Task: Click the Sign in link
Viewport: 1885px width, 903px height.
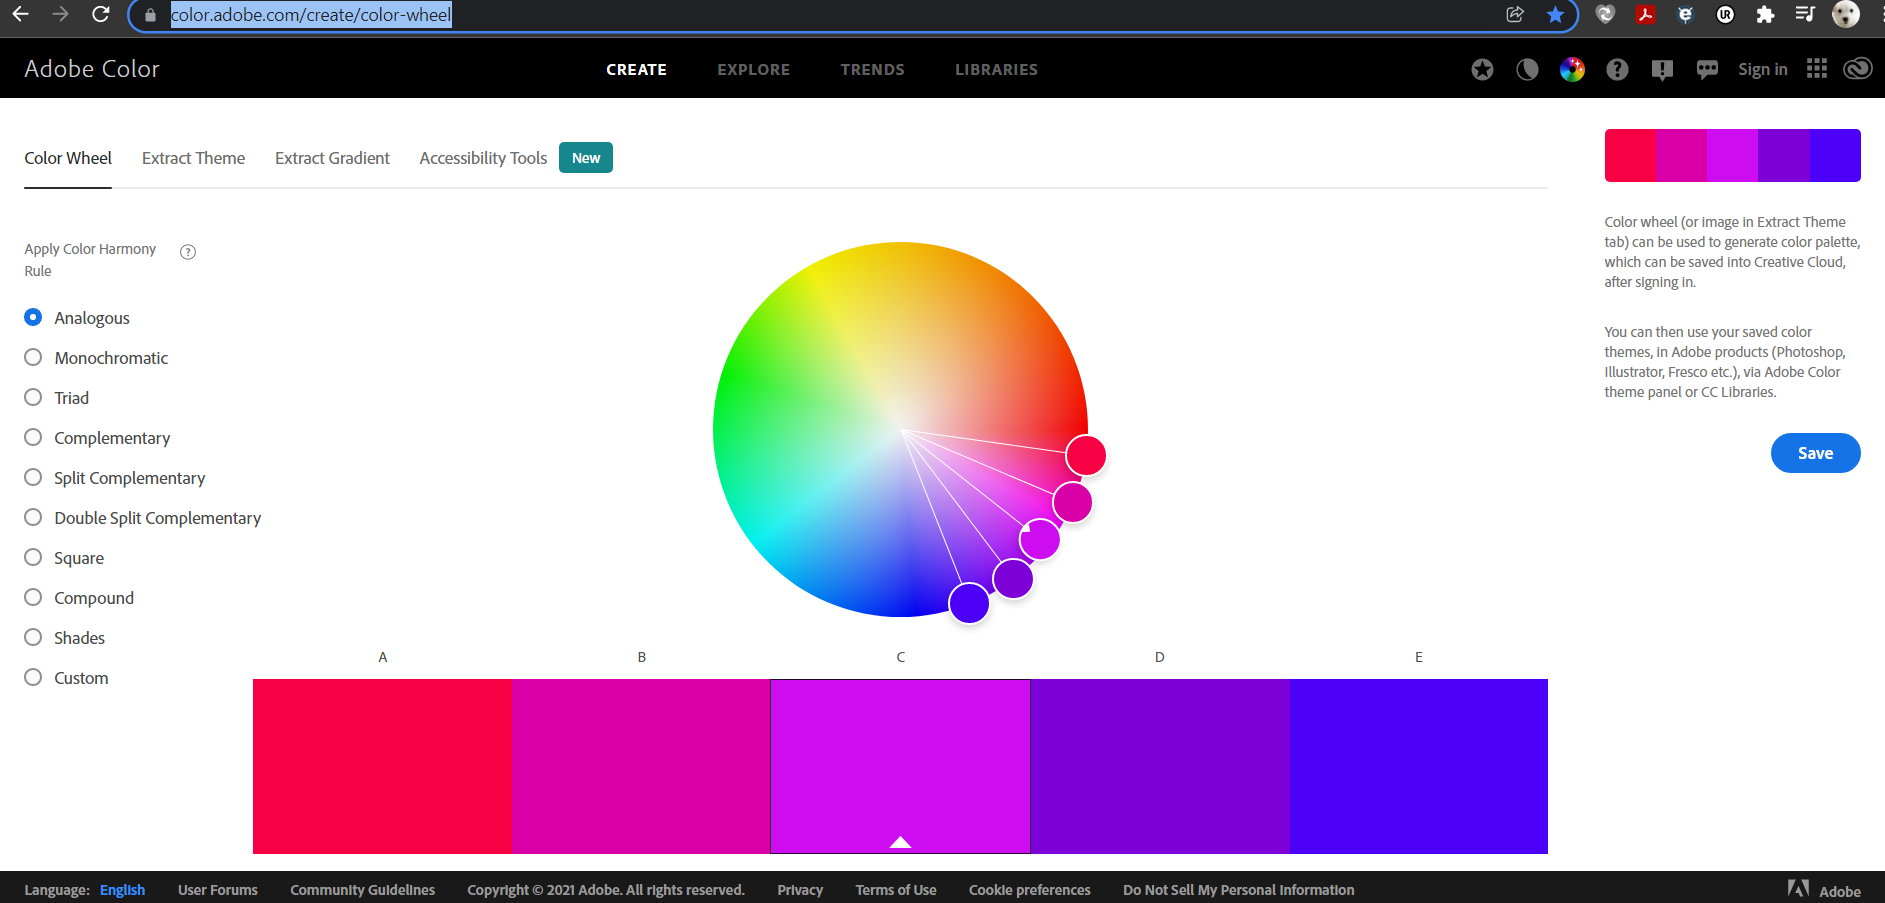Action: (x=1762, y=69)
